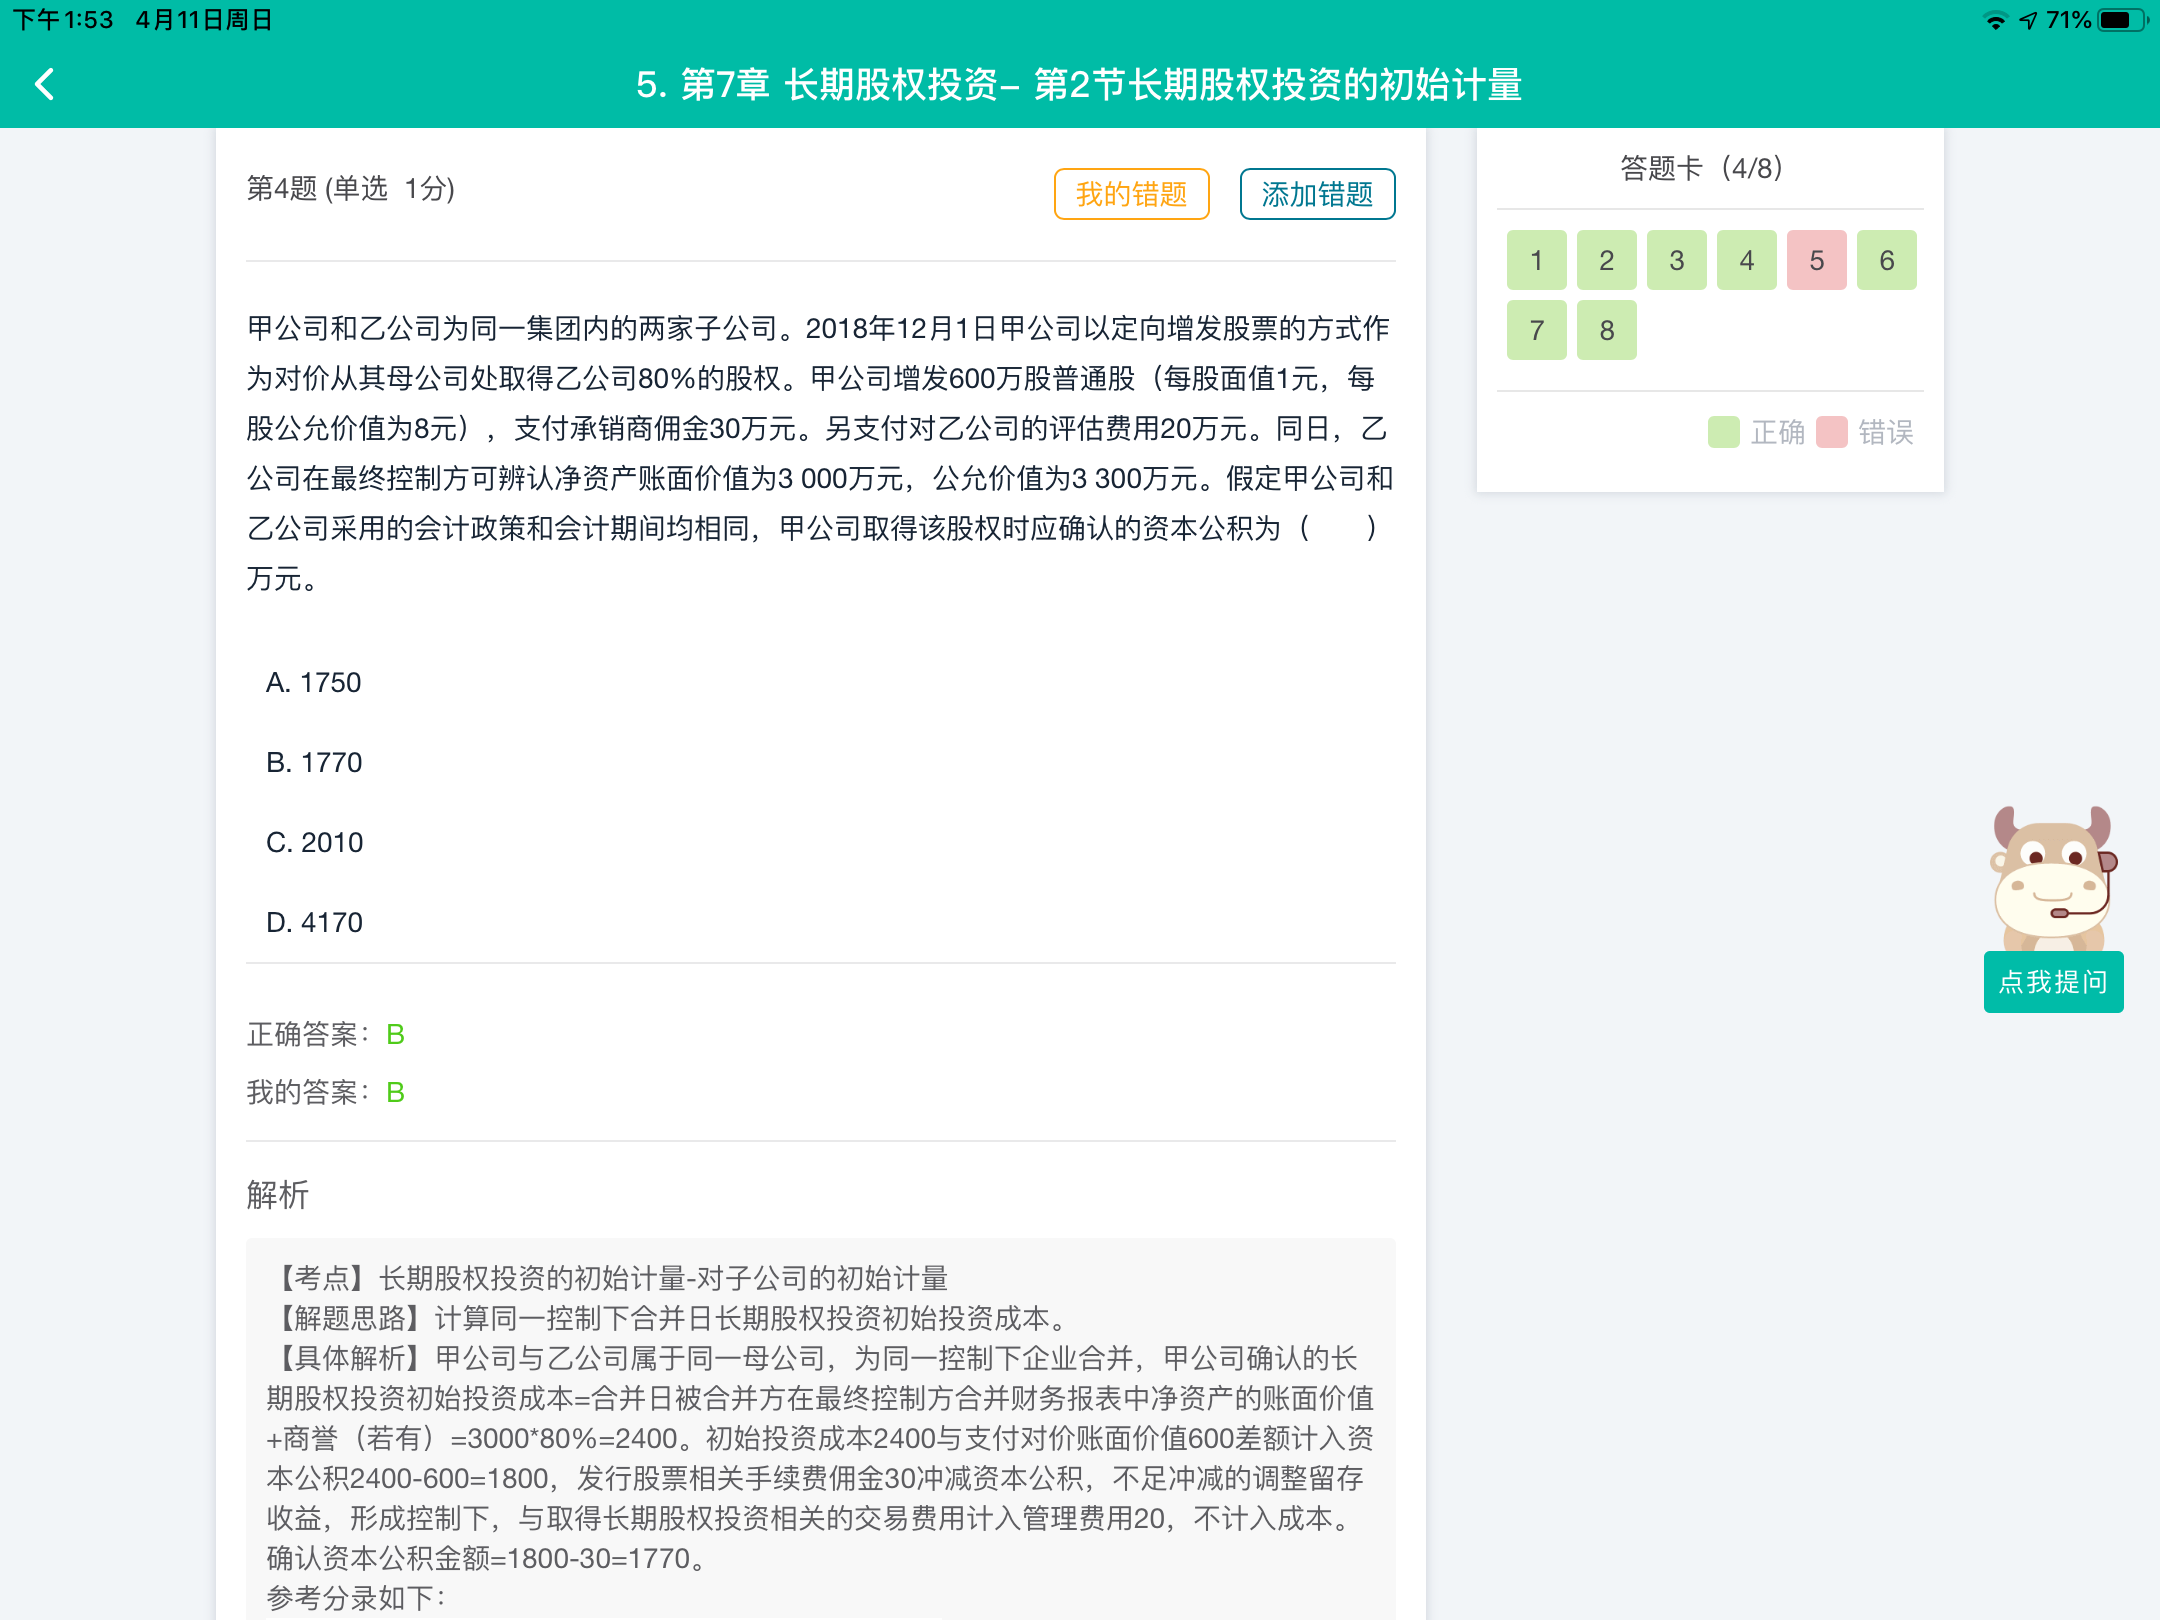
Task: Click the 添加错题 button
Action: [1317, 194]
